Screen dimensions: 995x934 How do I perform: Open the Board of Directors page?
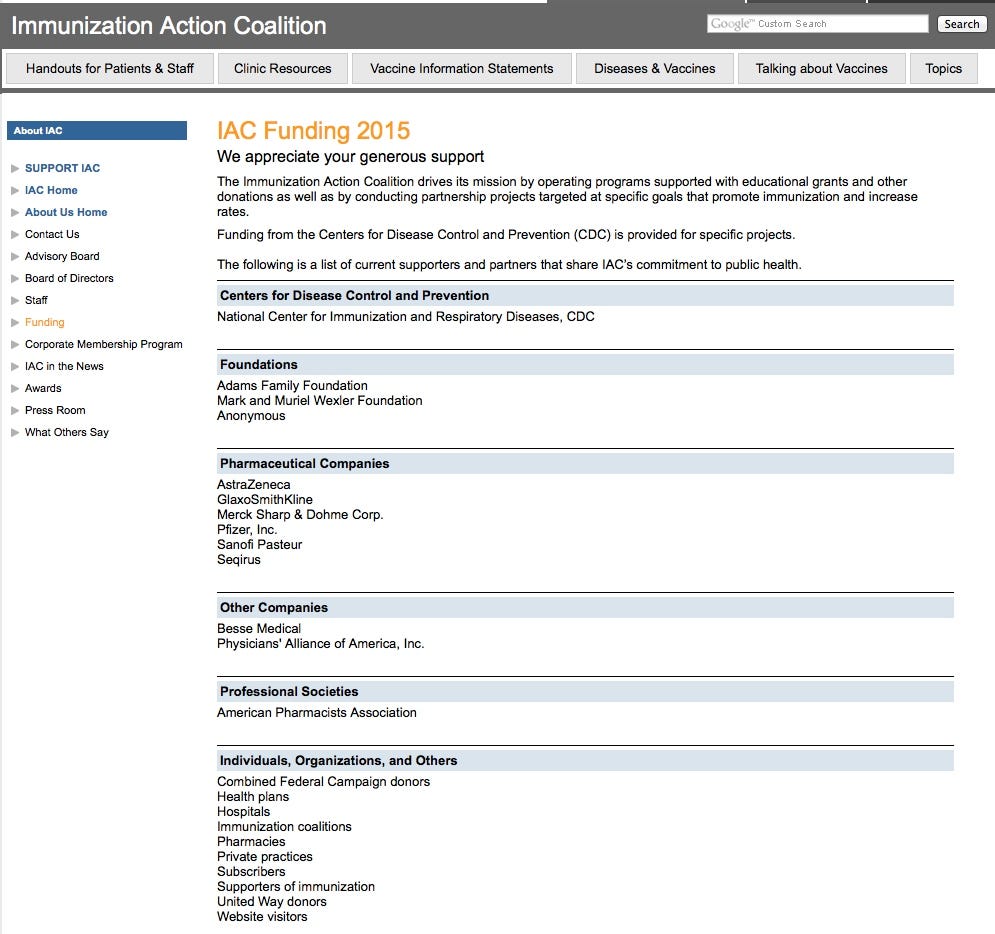(69, 279)
